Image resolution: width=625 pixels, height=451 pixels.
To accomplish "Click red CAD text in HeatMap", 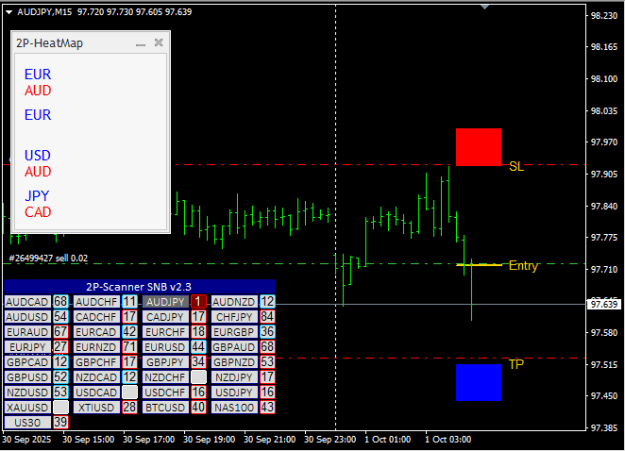I will tap(38, 212).
